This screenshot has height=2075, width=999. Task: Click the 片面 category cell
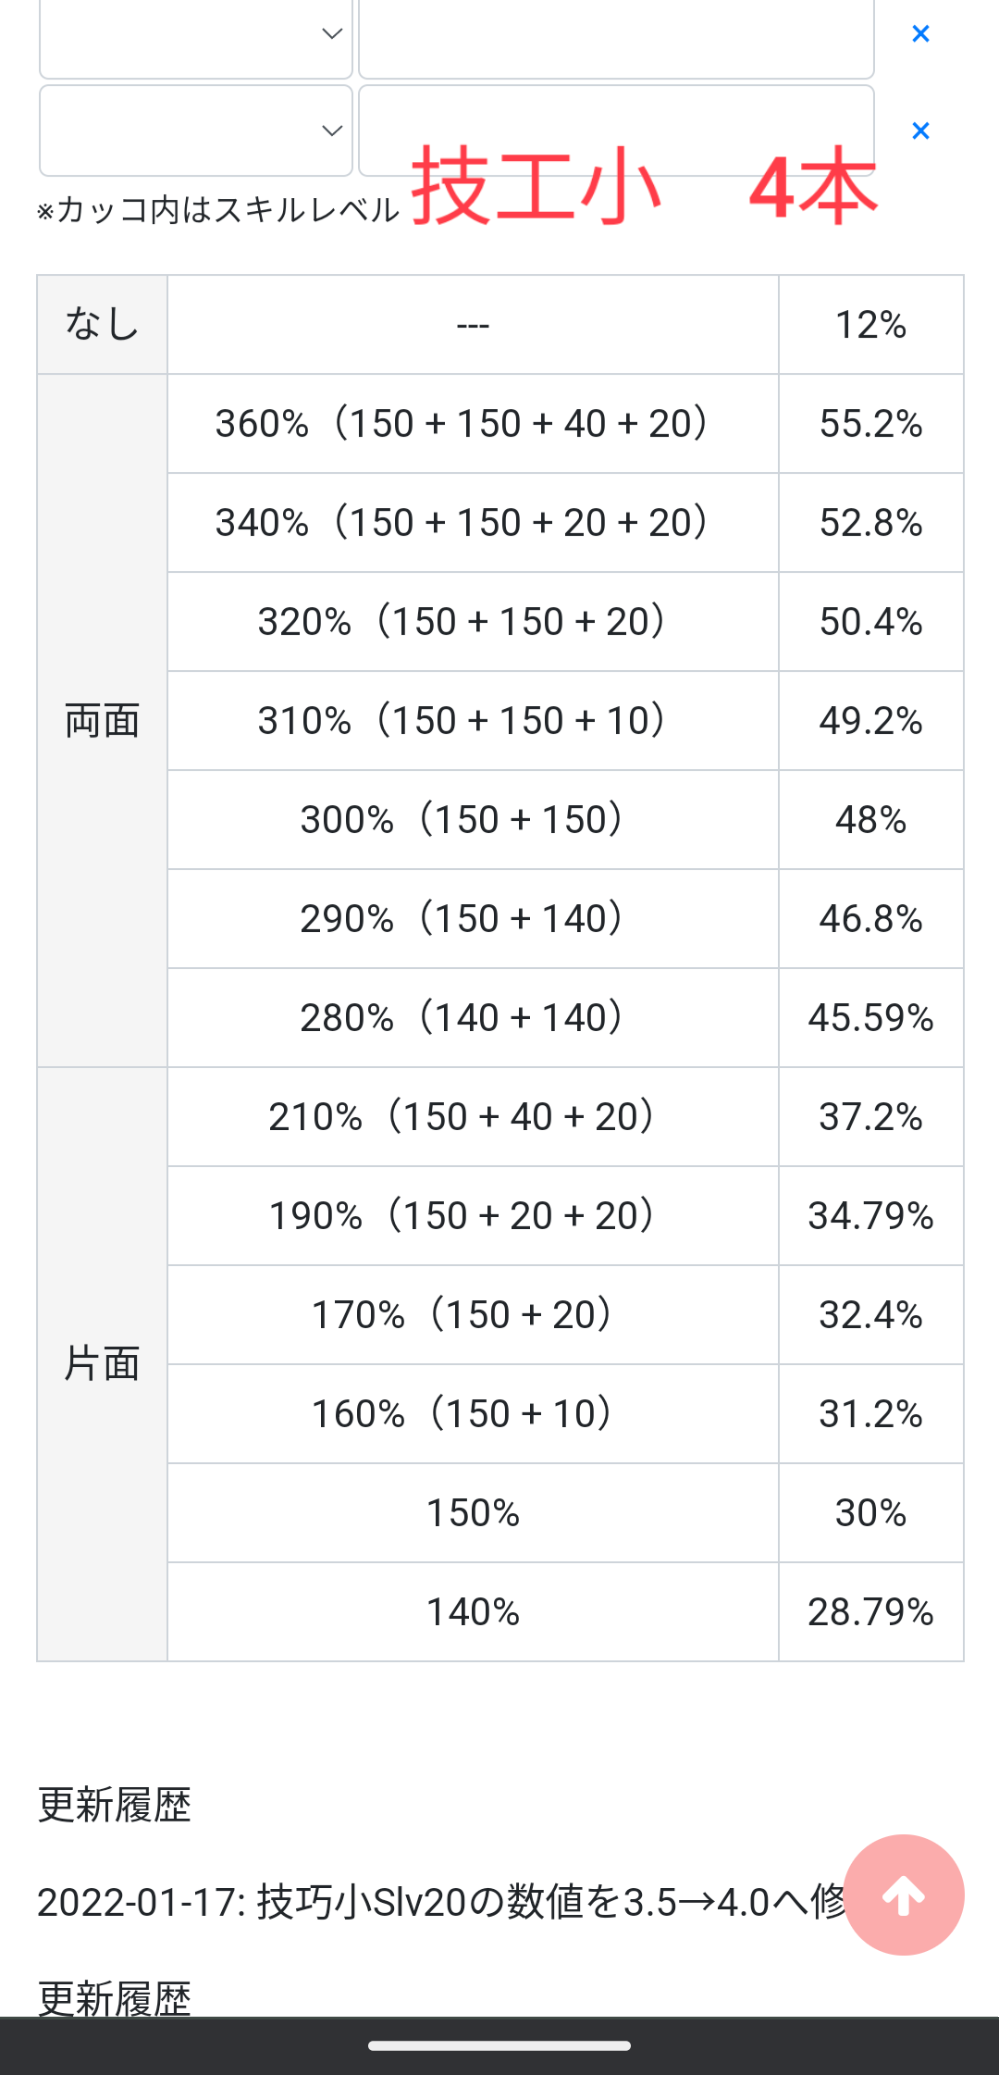102,1364
